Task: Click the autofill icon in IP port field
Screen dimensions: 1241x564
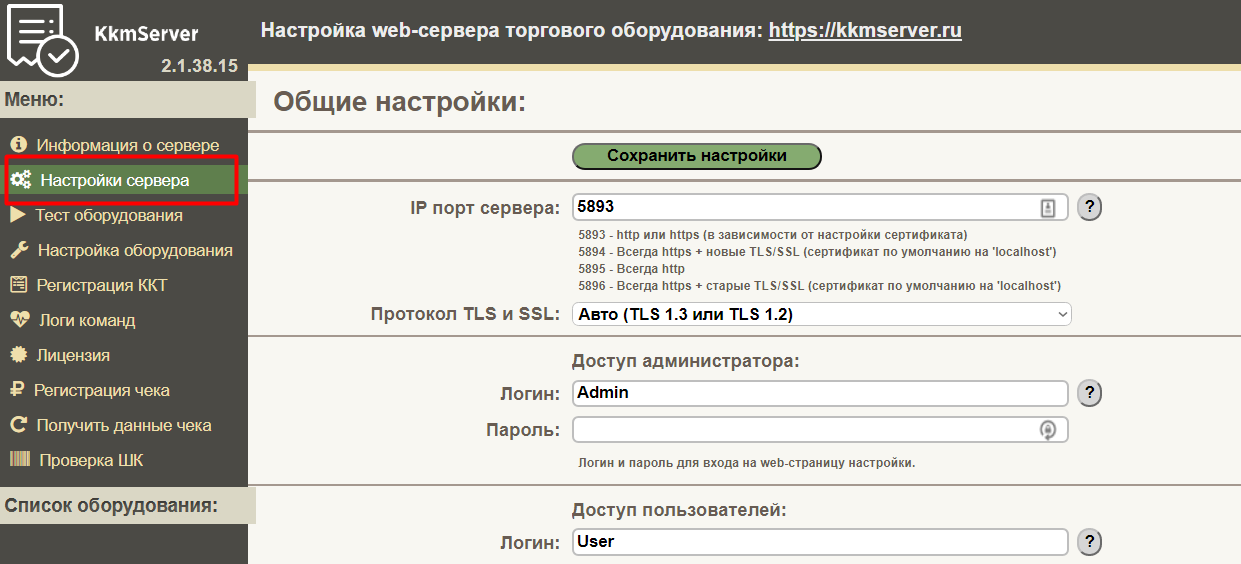Action: pyautogui.click(x=1048, y=208)
